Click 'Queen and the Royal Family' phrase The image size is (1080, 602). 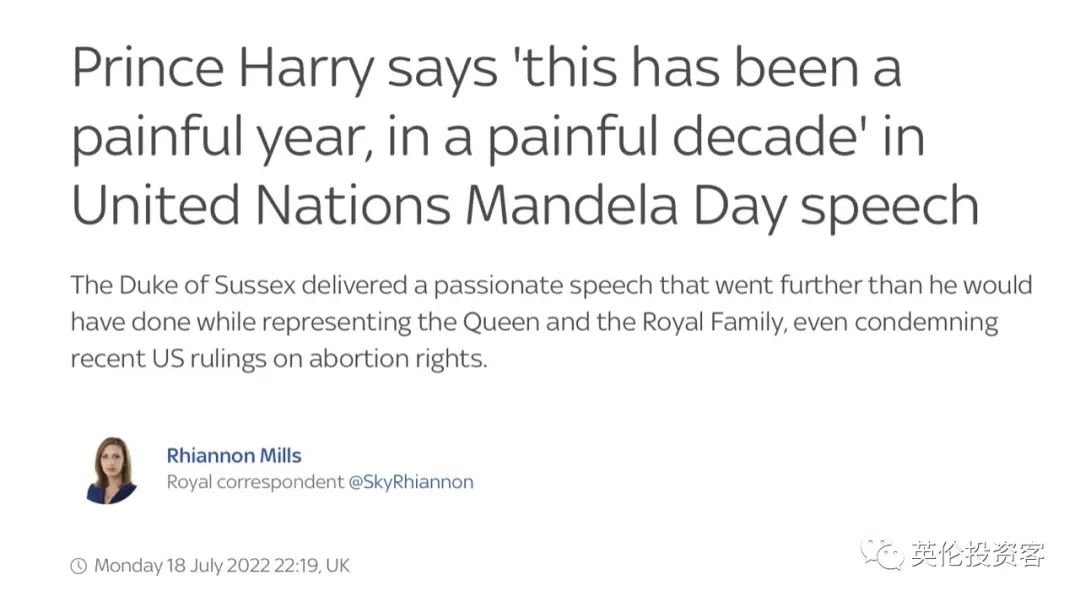click(x=624, y=322)
